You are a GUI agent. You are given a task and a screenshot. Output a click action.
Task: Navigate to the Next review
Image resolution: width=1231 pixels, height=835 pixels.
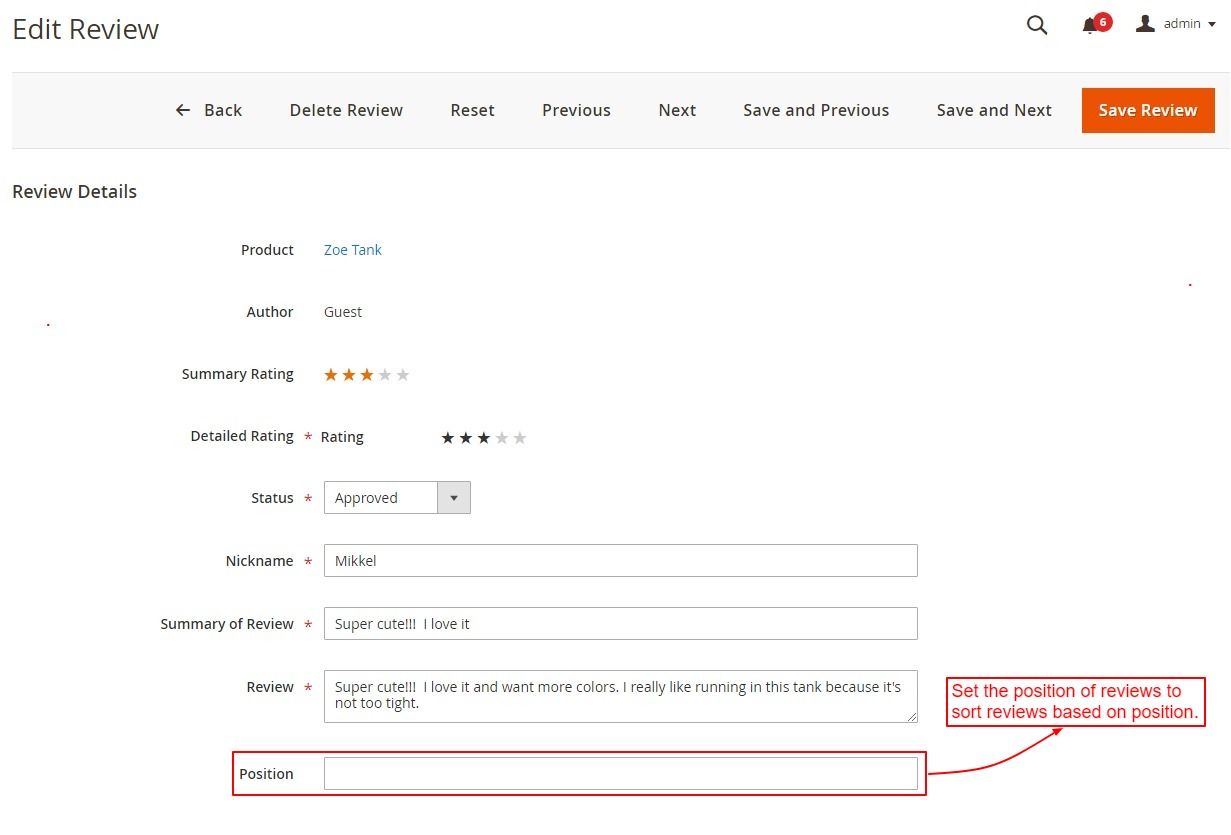coord(677,110)
